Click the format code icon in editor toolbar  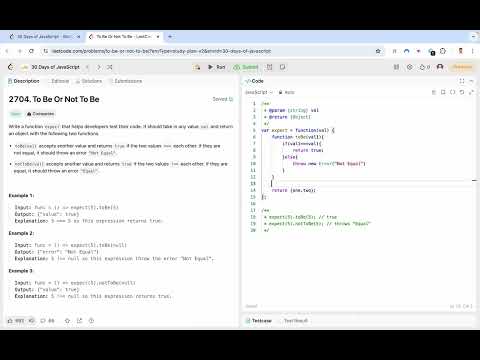434,92
